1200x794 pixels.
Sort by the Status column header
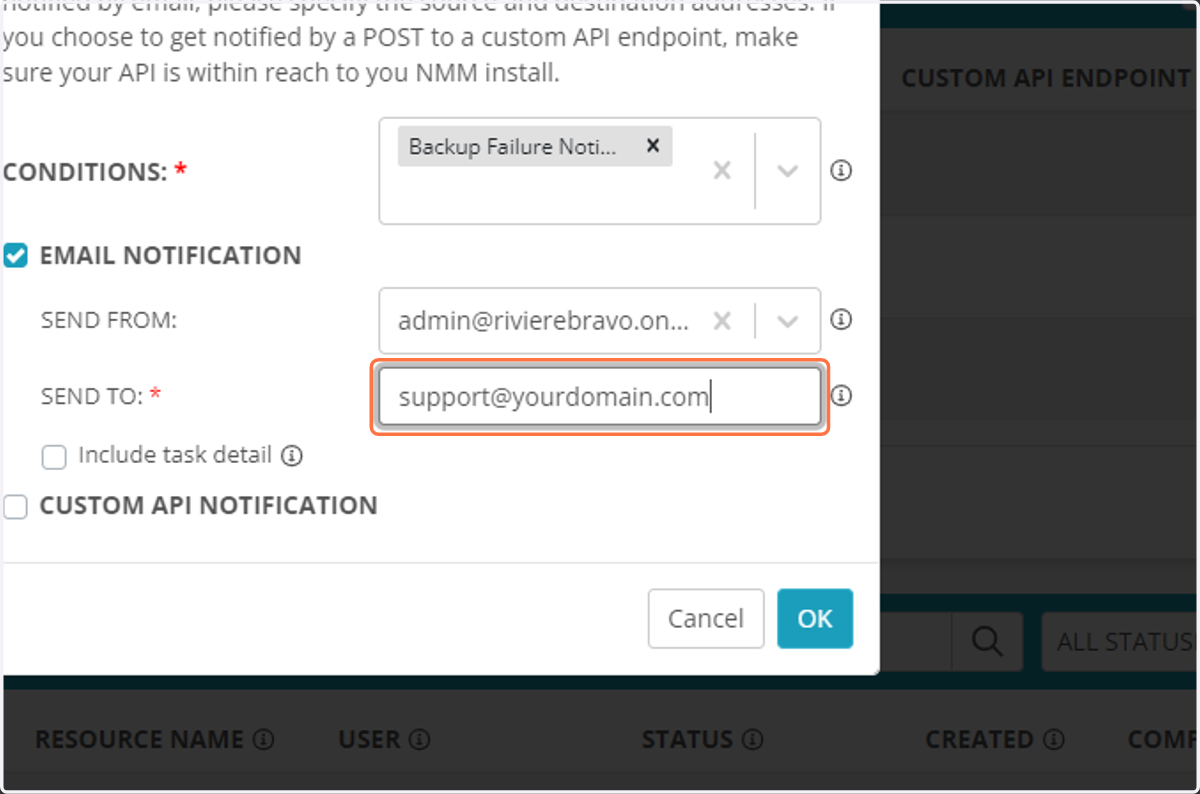688,739
